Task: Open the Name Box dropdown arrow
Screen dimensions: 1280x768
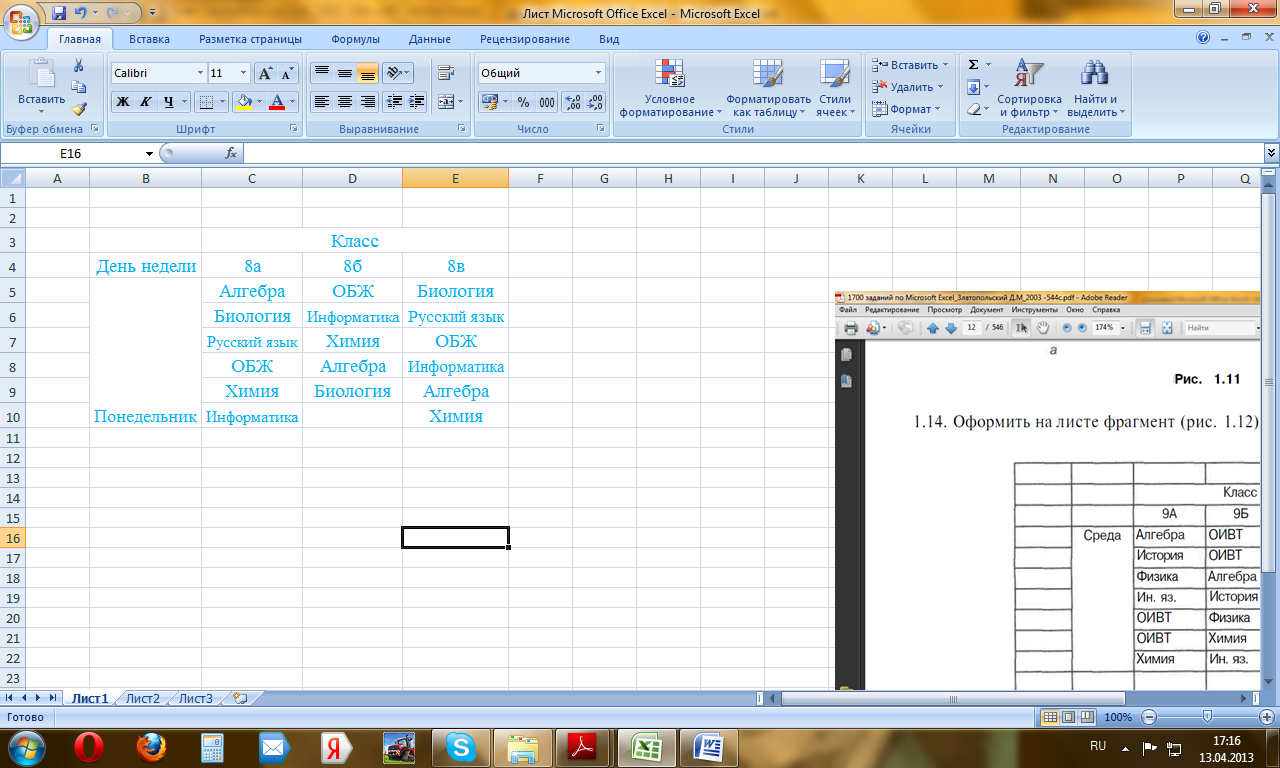Action: coord(150,154)
